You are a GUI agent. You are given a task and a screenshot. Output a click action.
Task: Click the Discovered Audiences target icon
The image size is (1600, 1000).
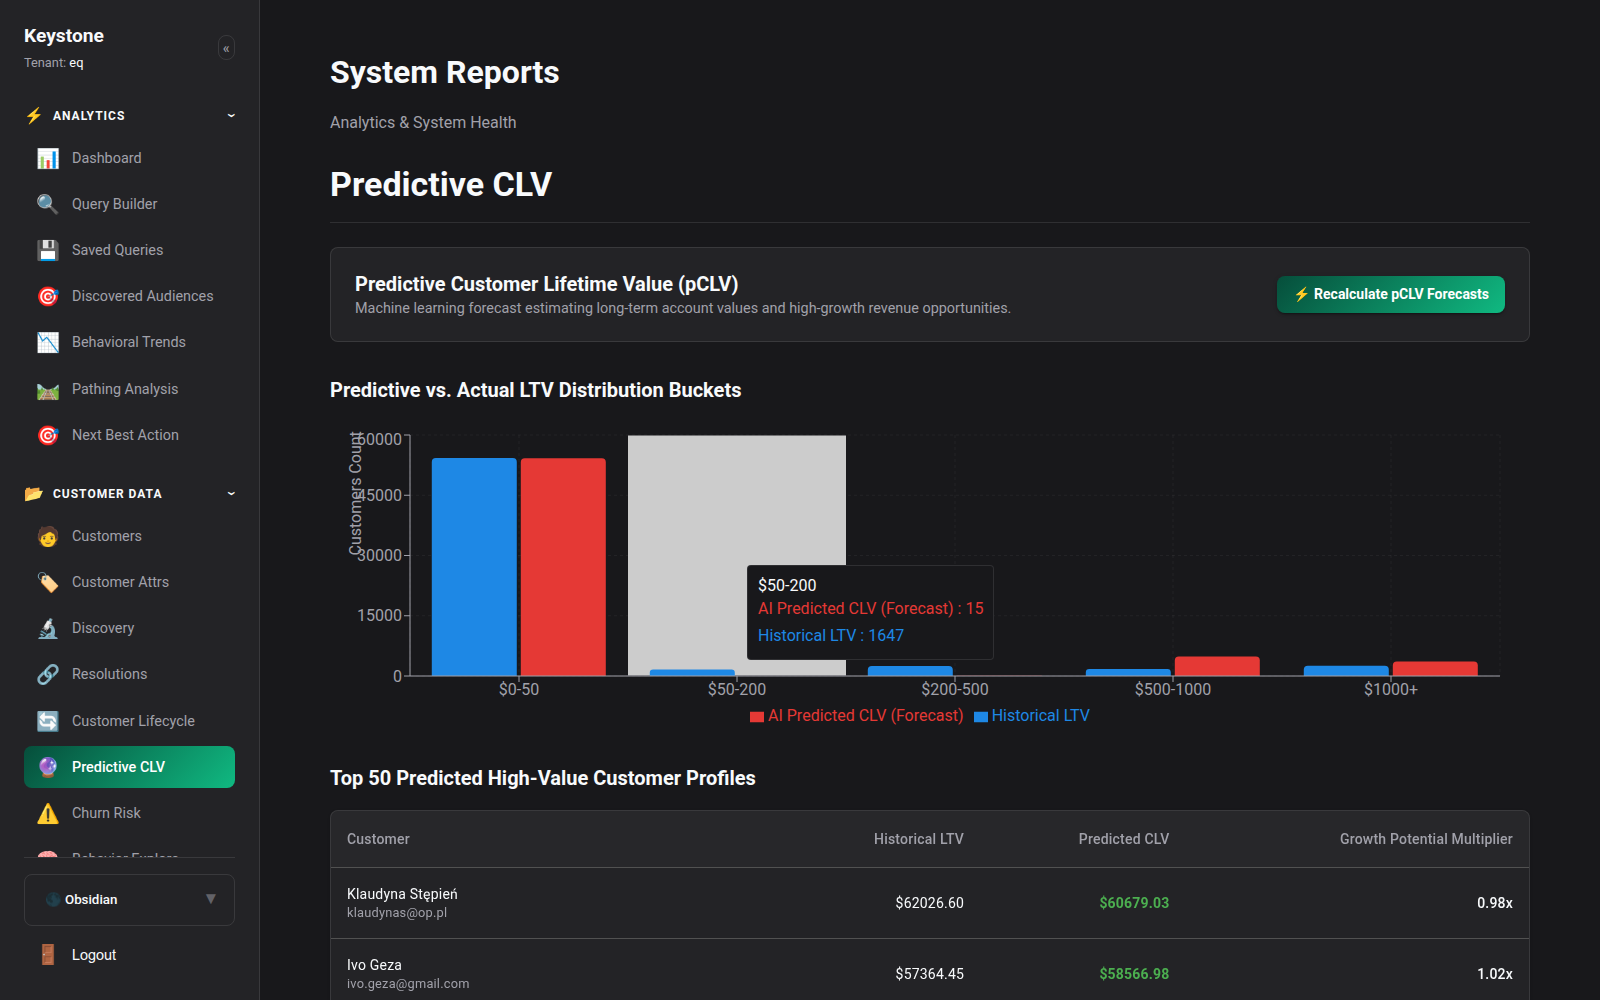(48, 296)
